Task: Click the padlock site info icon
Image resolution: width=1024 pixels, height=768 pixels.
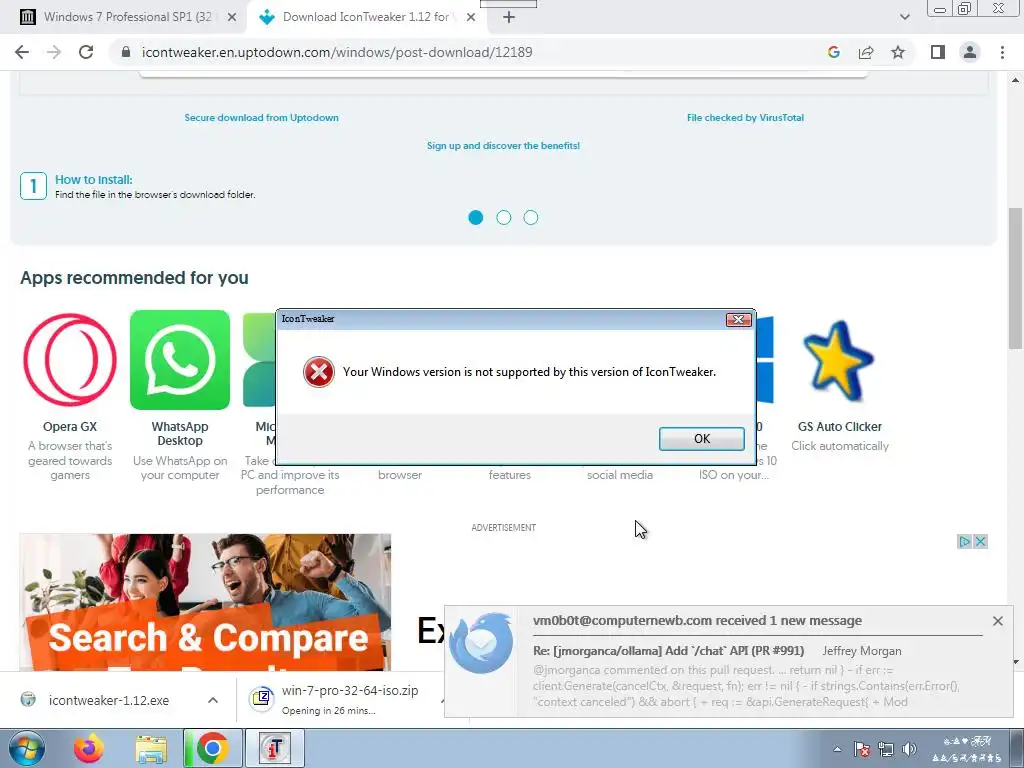Action: click(127, 52)
